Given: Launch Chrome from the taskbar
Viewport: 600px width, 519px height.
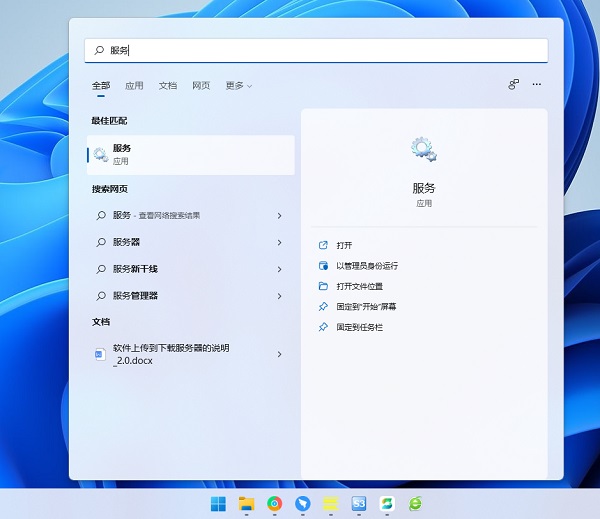Looking at the screenshot, I should point(274,503).
